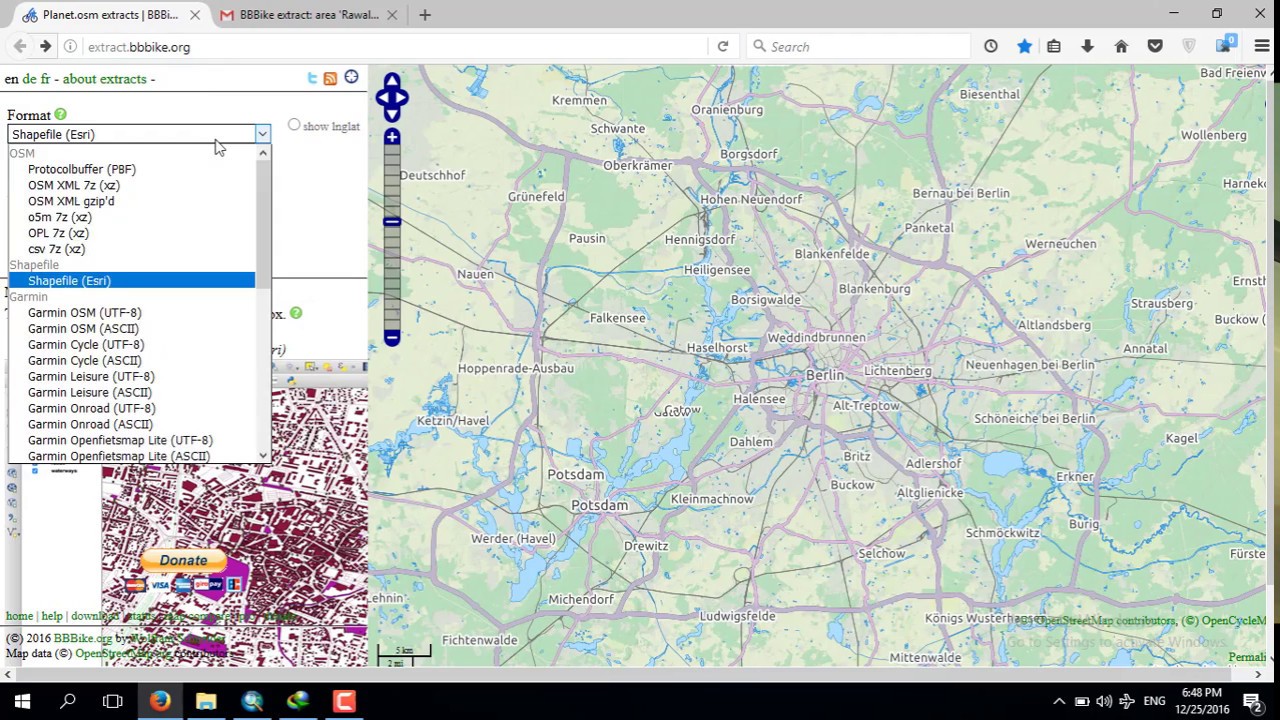Open a new browser tab
The width and height of the screenshot is (1280, 720).
(x=425, y=15)
